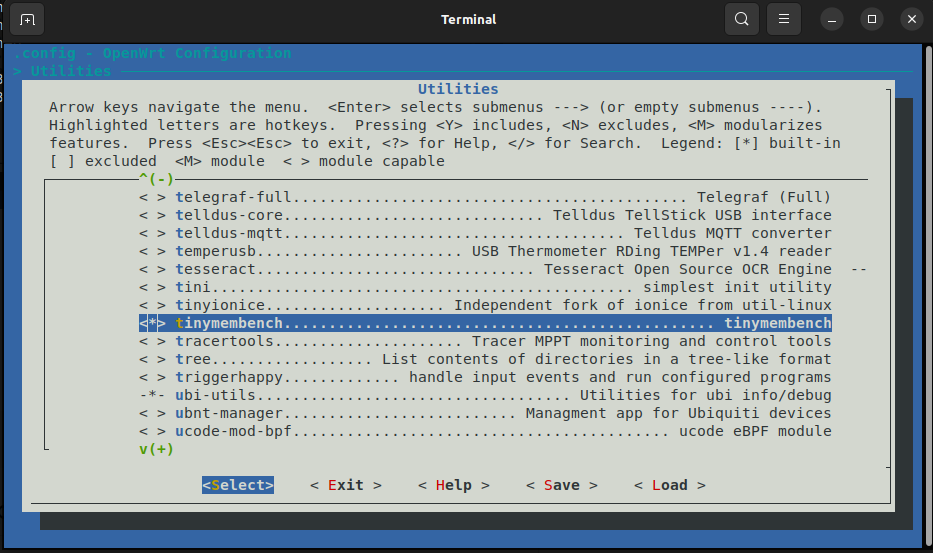
Task: Minimize the Terminal window
Action: pyautogui.click(x=832, y=20)
